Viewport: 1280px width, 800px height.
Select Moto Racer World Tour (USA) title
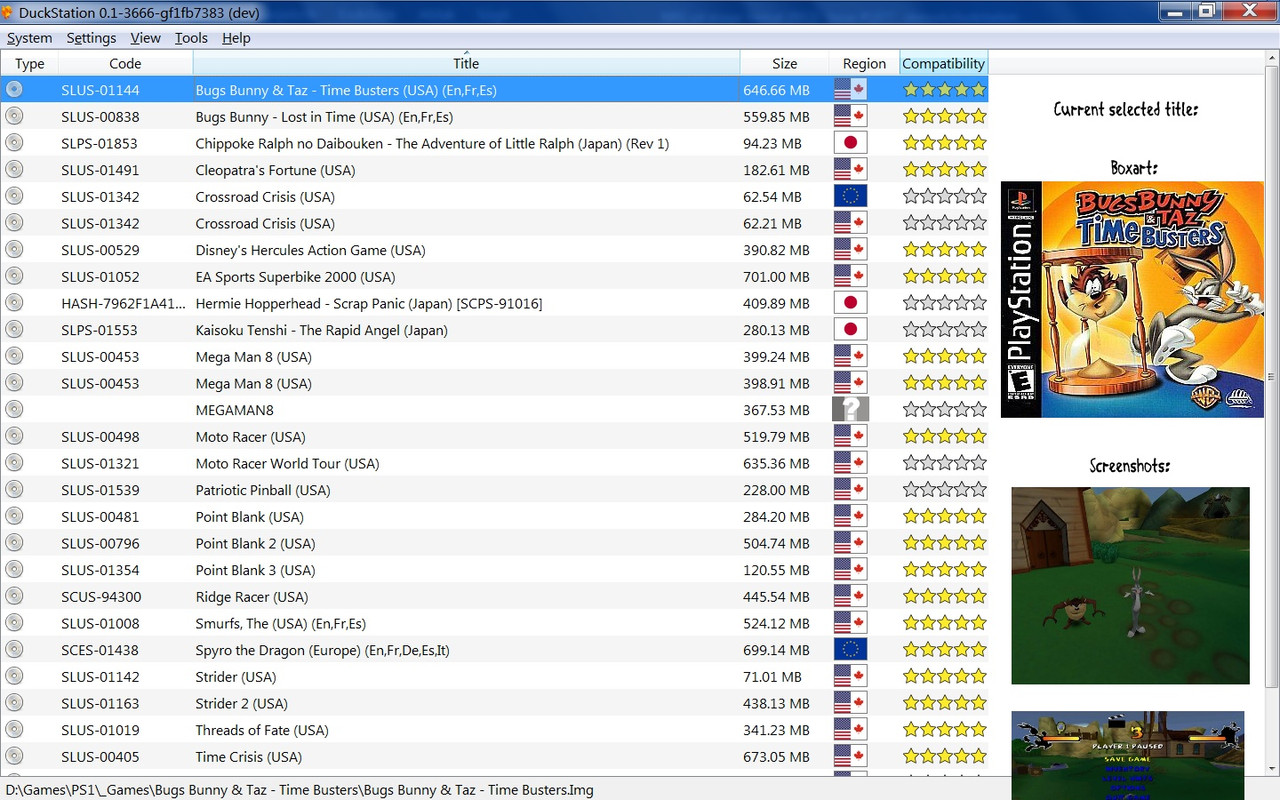[x=287, y=463]
